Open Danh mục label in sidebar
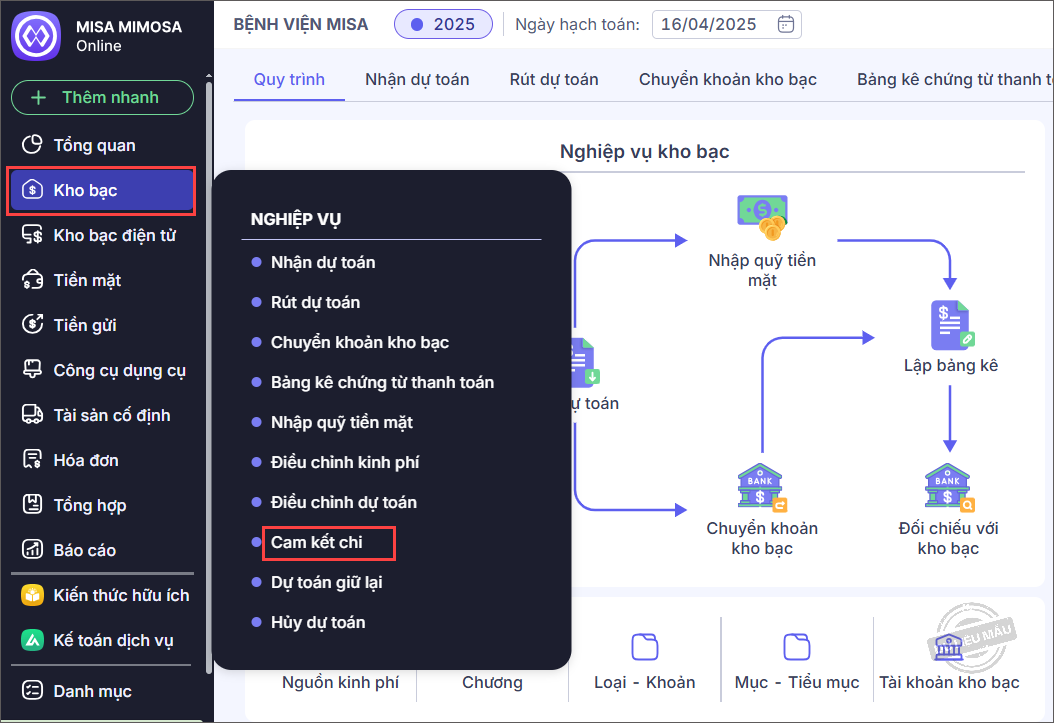This screenshot has width=1054, height=723. click(93, 691)
